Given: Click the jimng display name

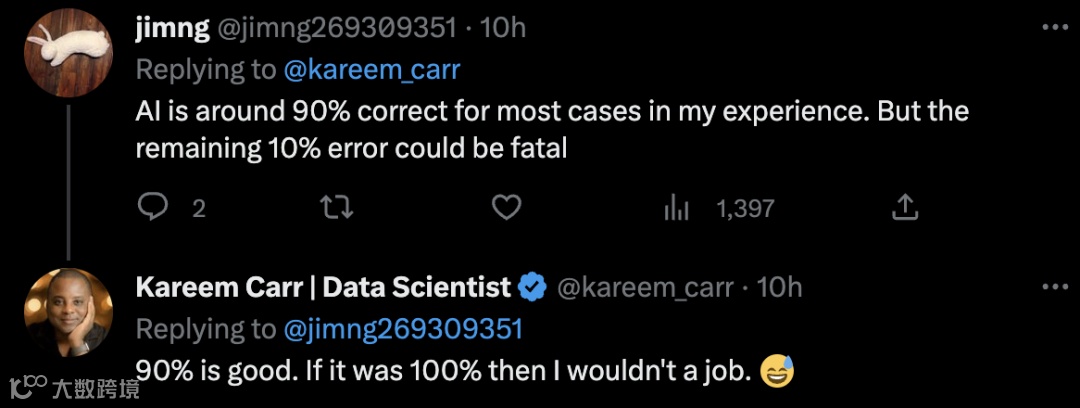Looking at the screenshot, I should point(172,28).
